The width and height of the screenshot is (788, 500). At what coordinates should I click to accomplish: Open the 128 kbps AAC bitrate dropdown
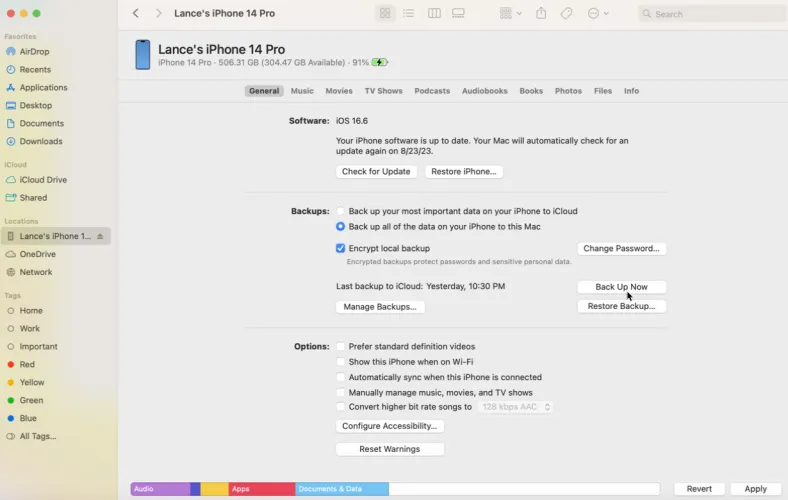[515, 407]
